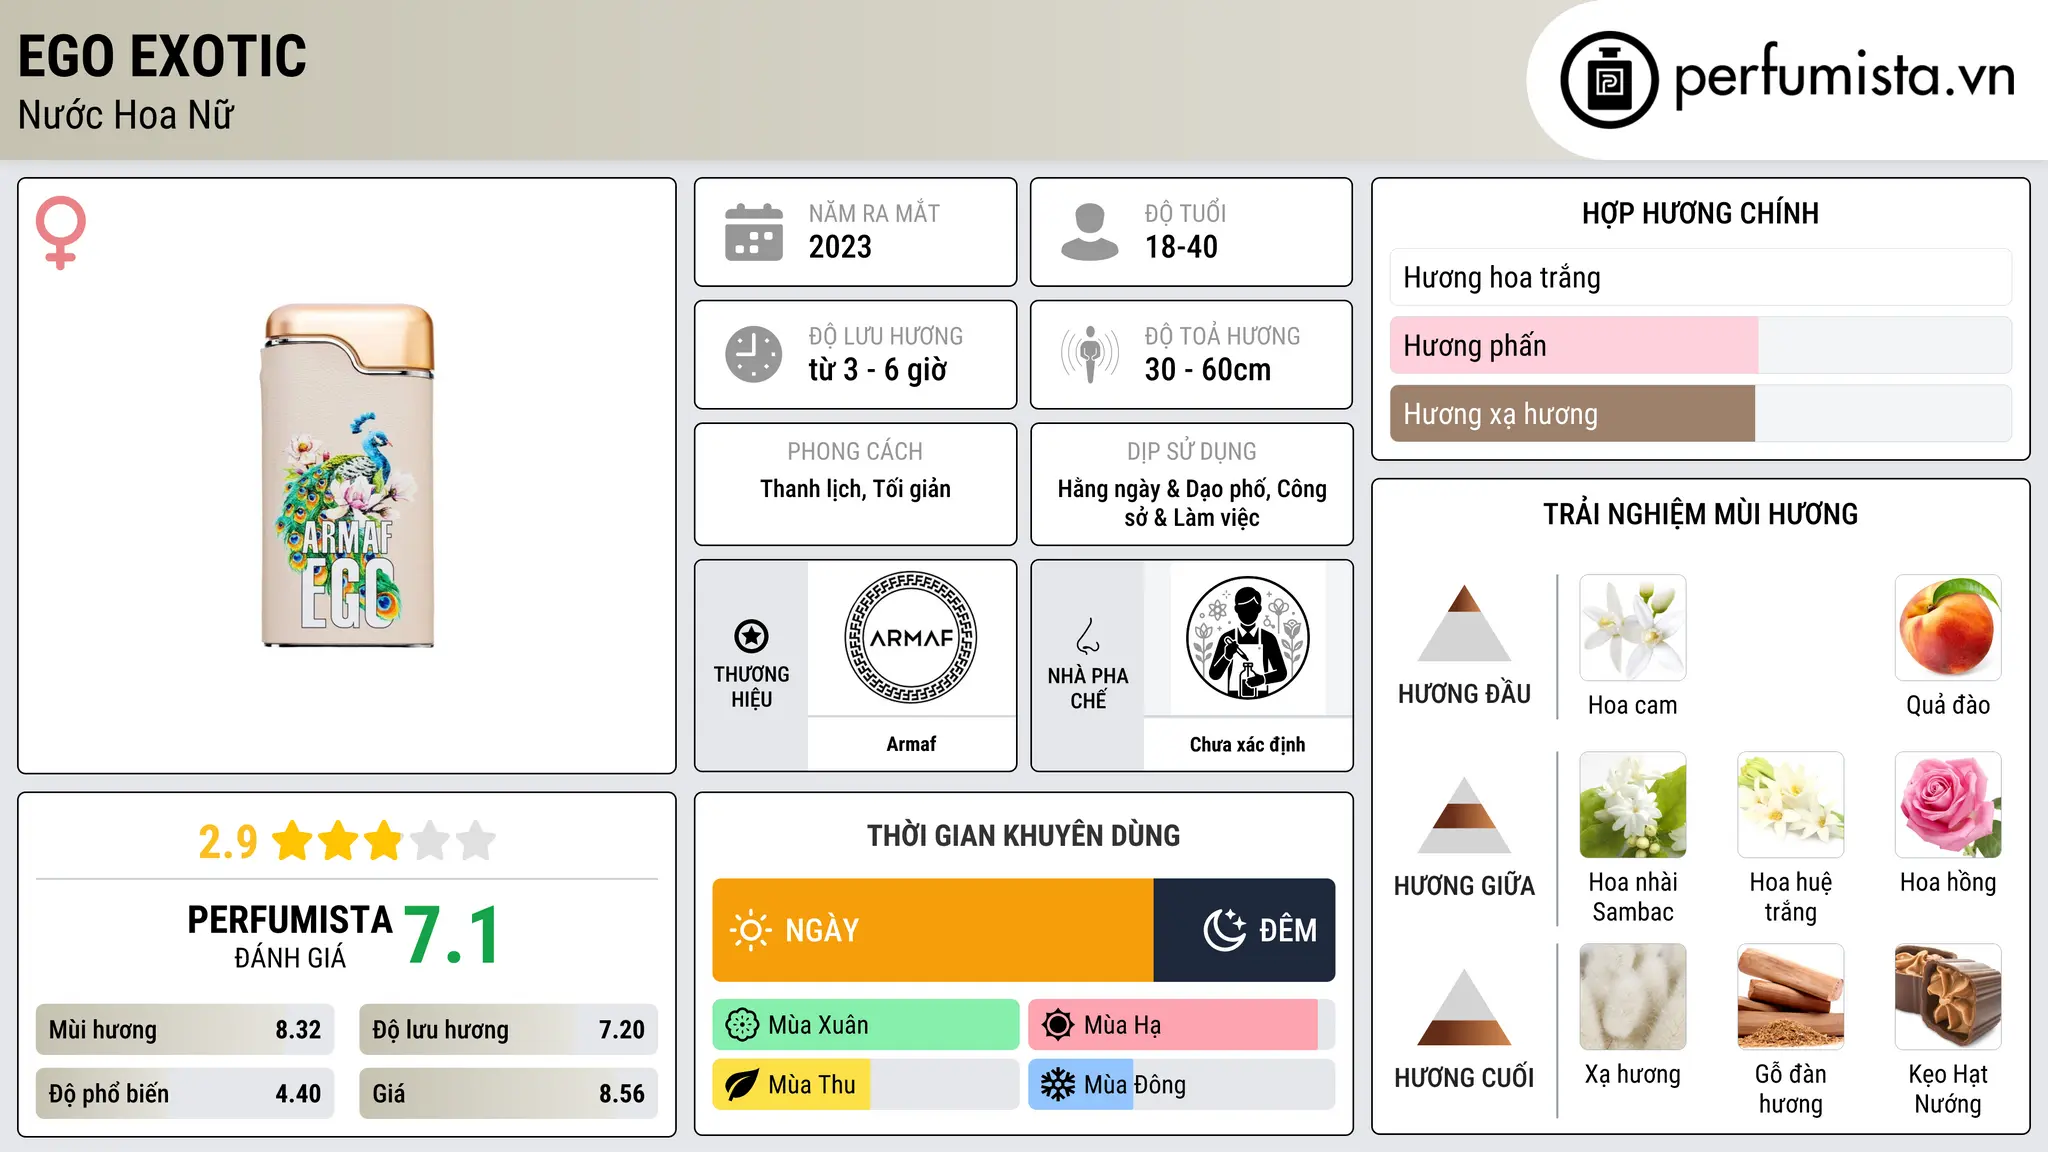Click the perfumer illustration above Chưa xác định

pyautogui.click(x=1247, y=638)
